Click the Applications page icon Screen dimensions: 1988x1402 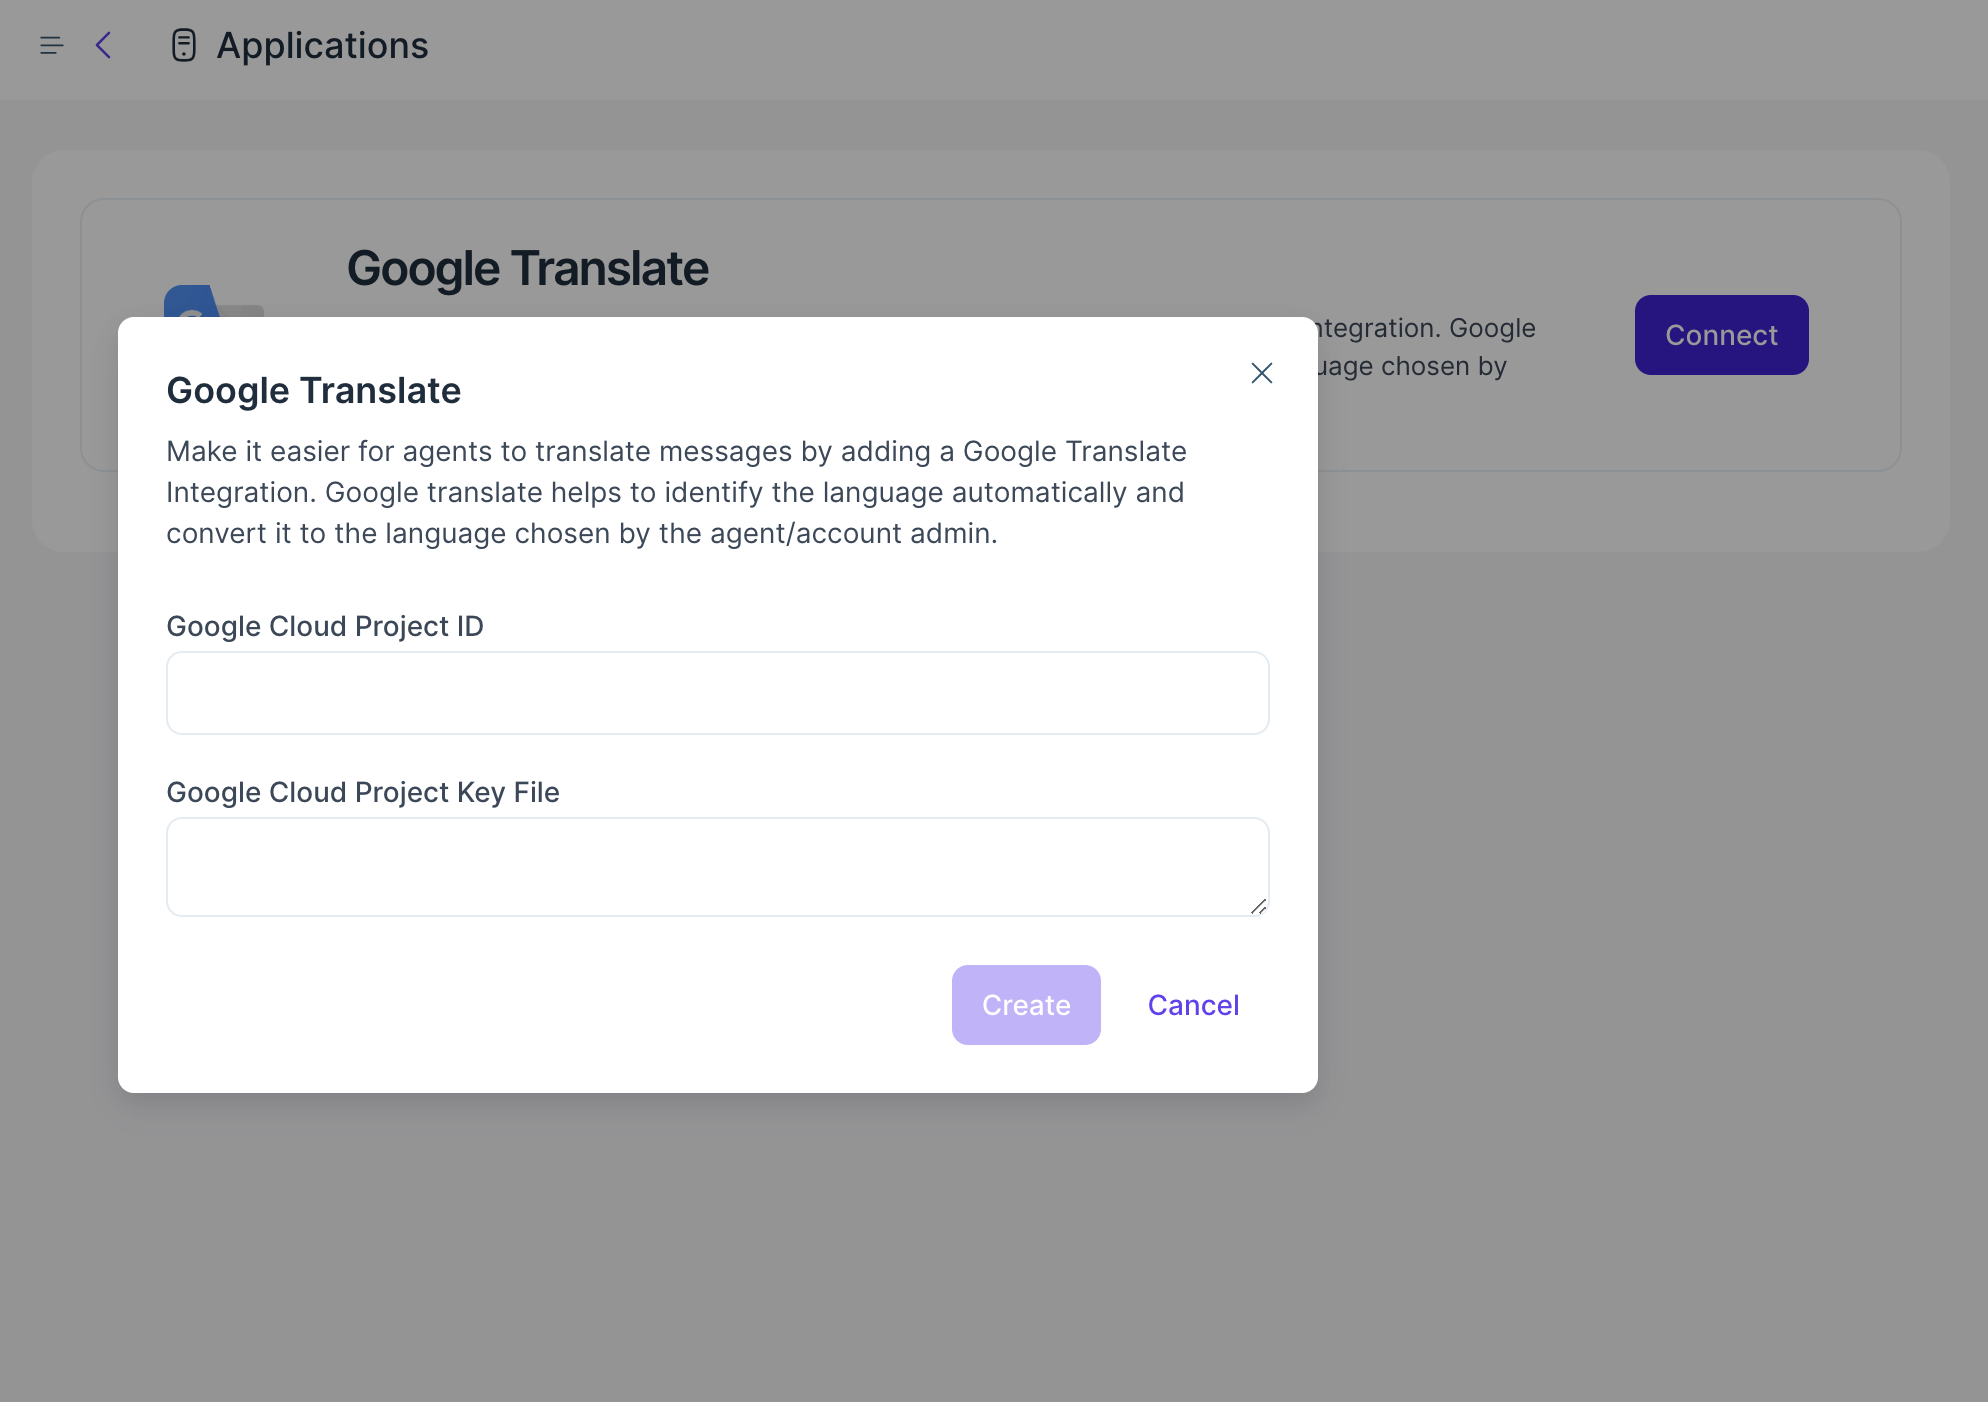[x=184, y=46]
